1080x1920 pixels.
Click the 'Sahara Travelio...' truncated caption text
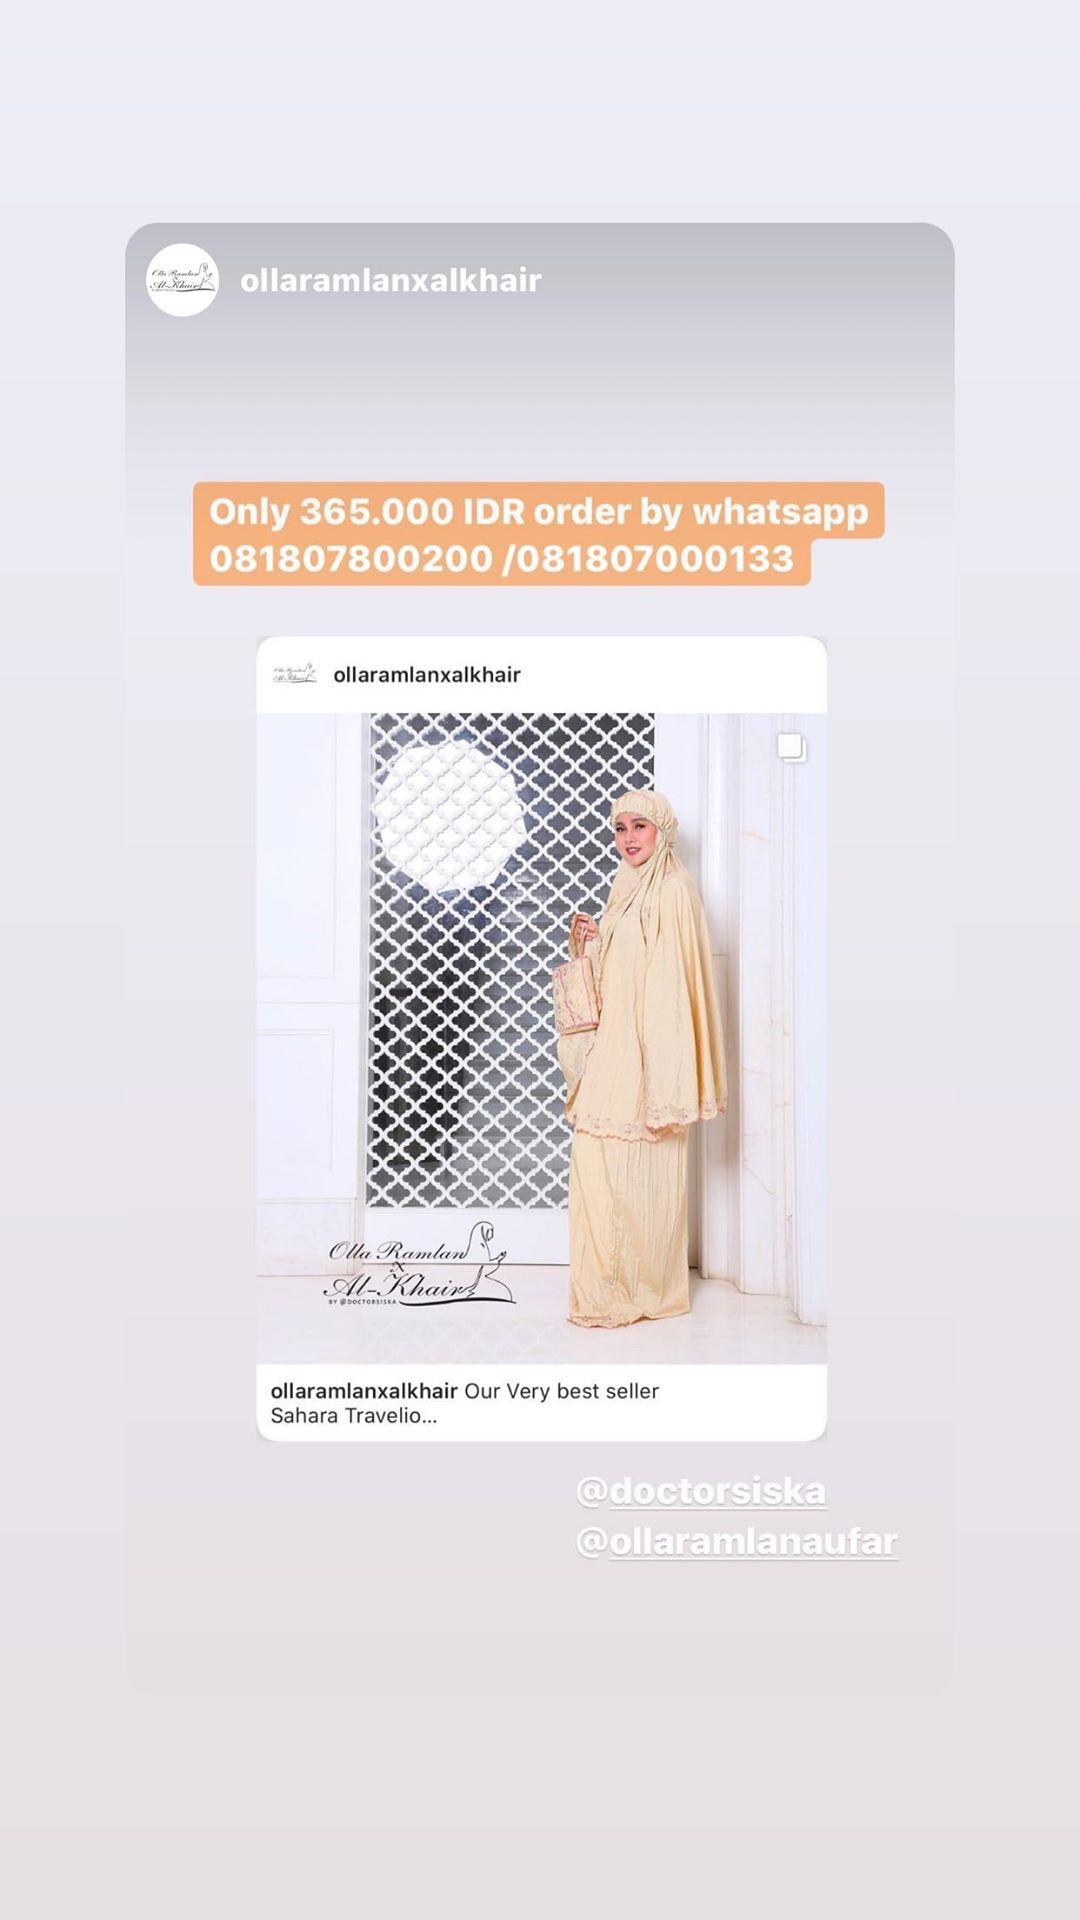354,1416
